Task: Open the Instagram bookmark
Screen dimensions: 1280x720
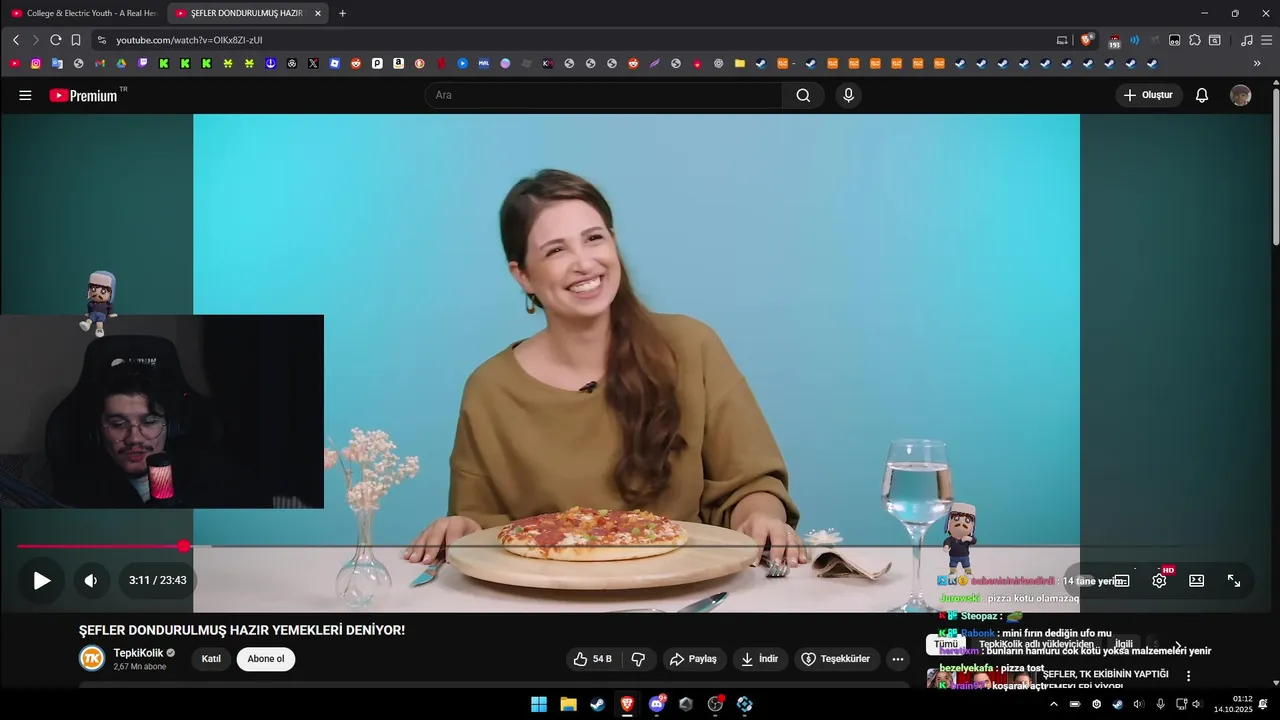Action: pos(36,63)
